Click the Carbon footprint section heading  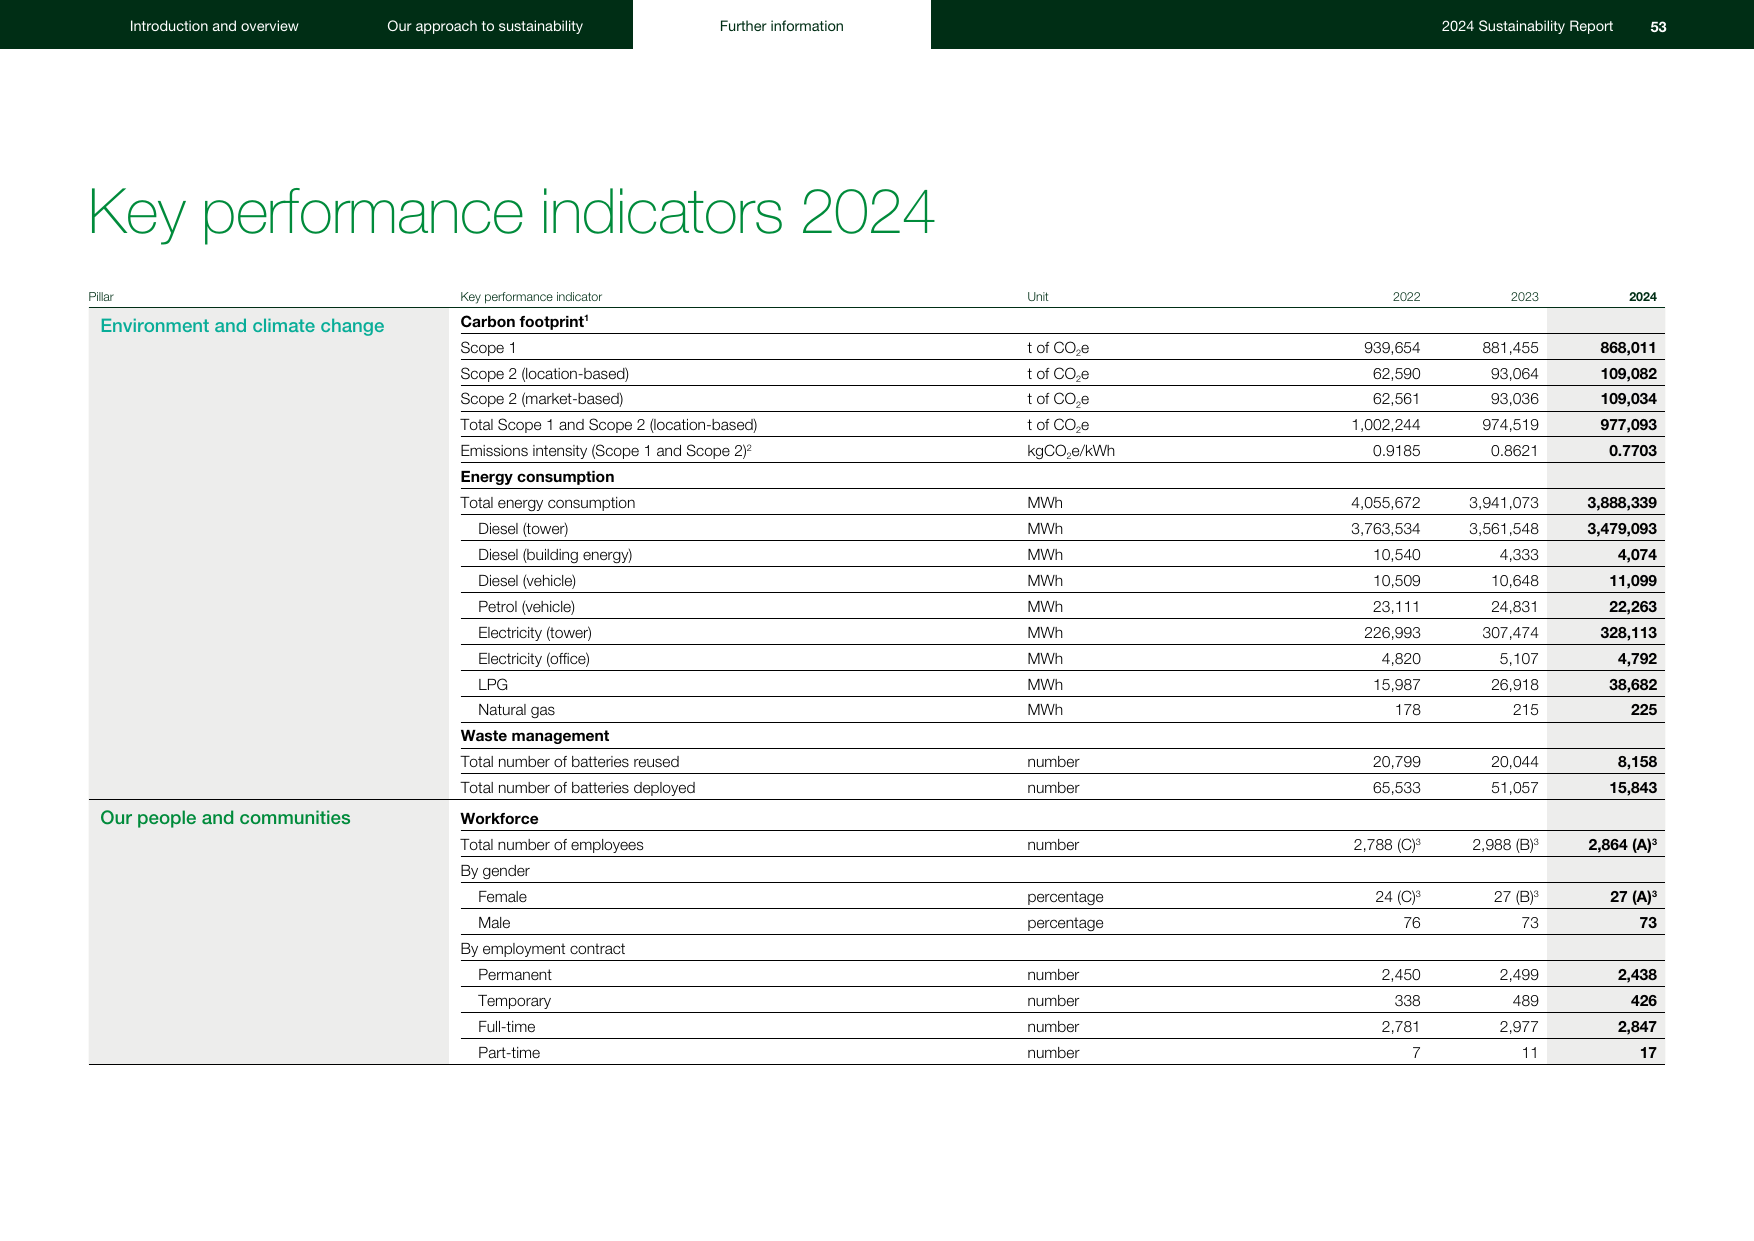(x=524, y=322)
